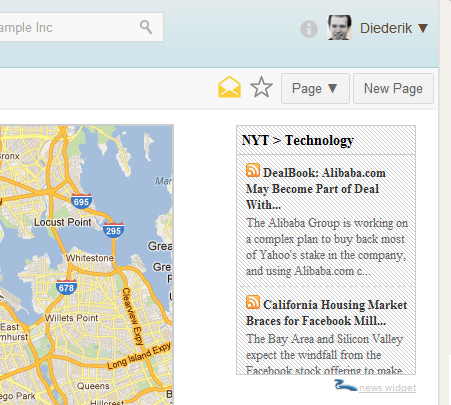Click Diederik's profile photo

coord(339,28)
